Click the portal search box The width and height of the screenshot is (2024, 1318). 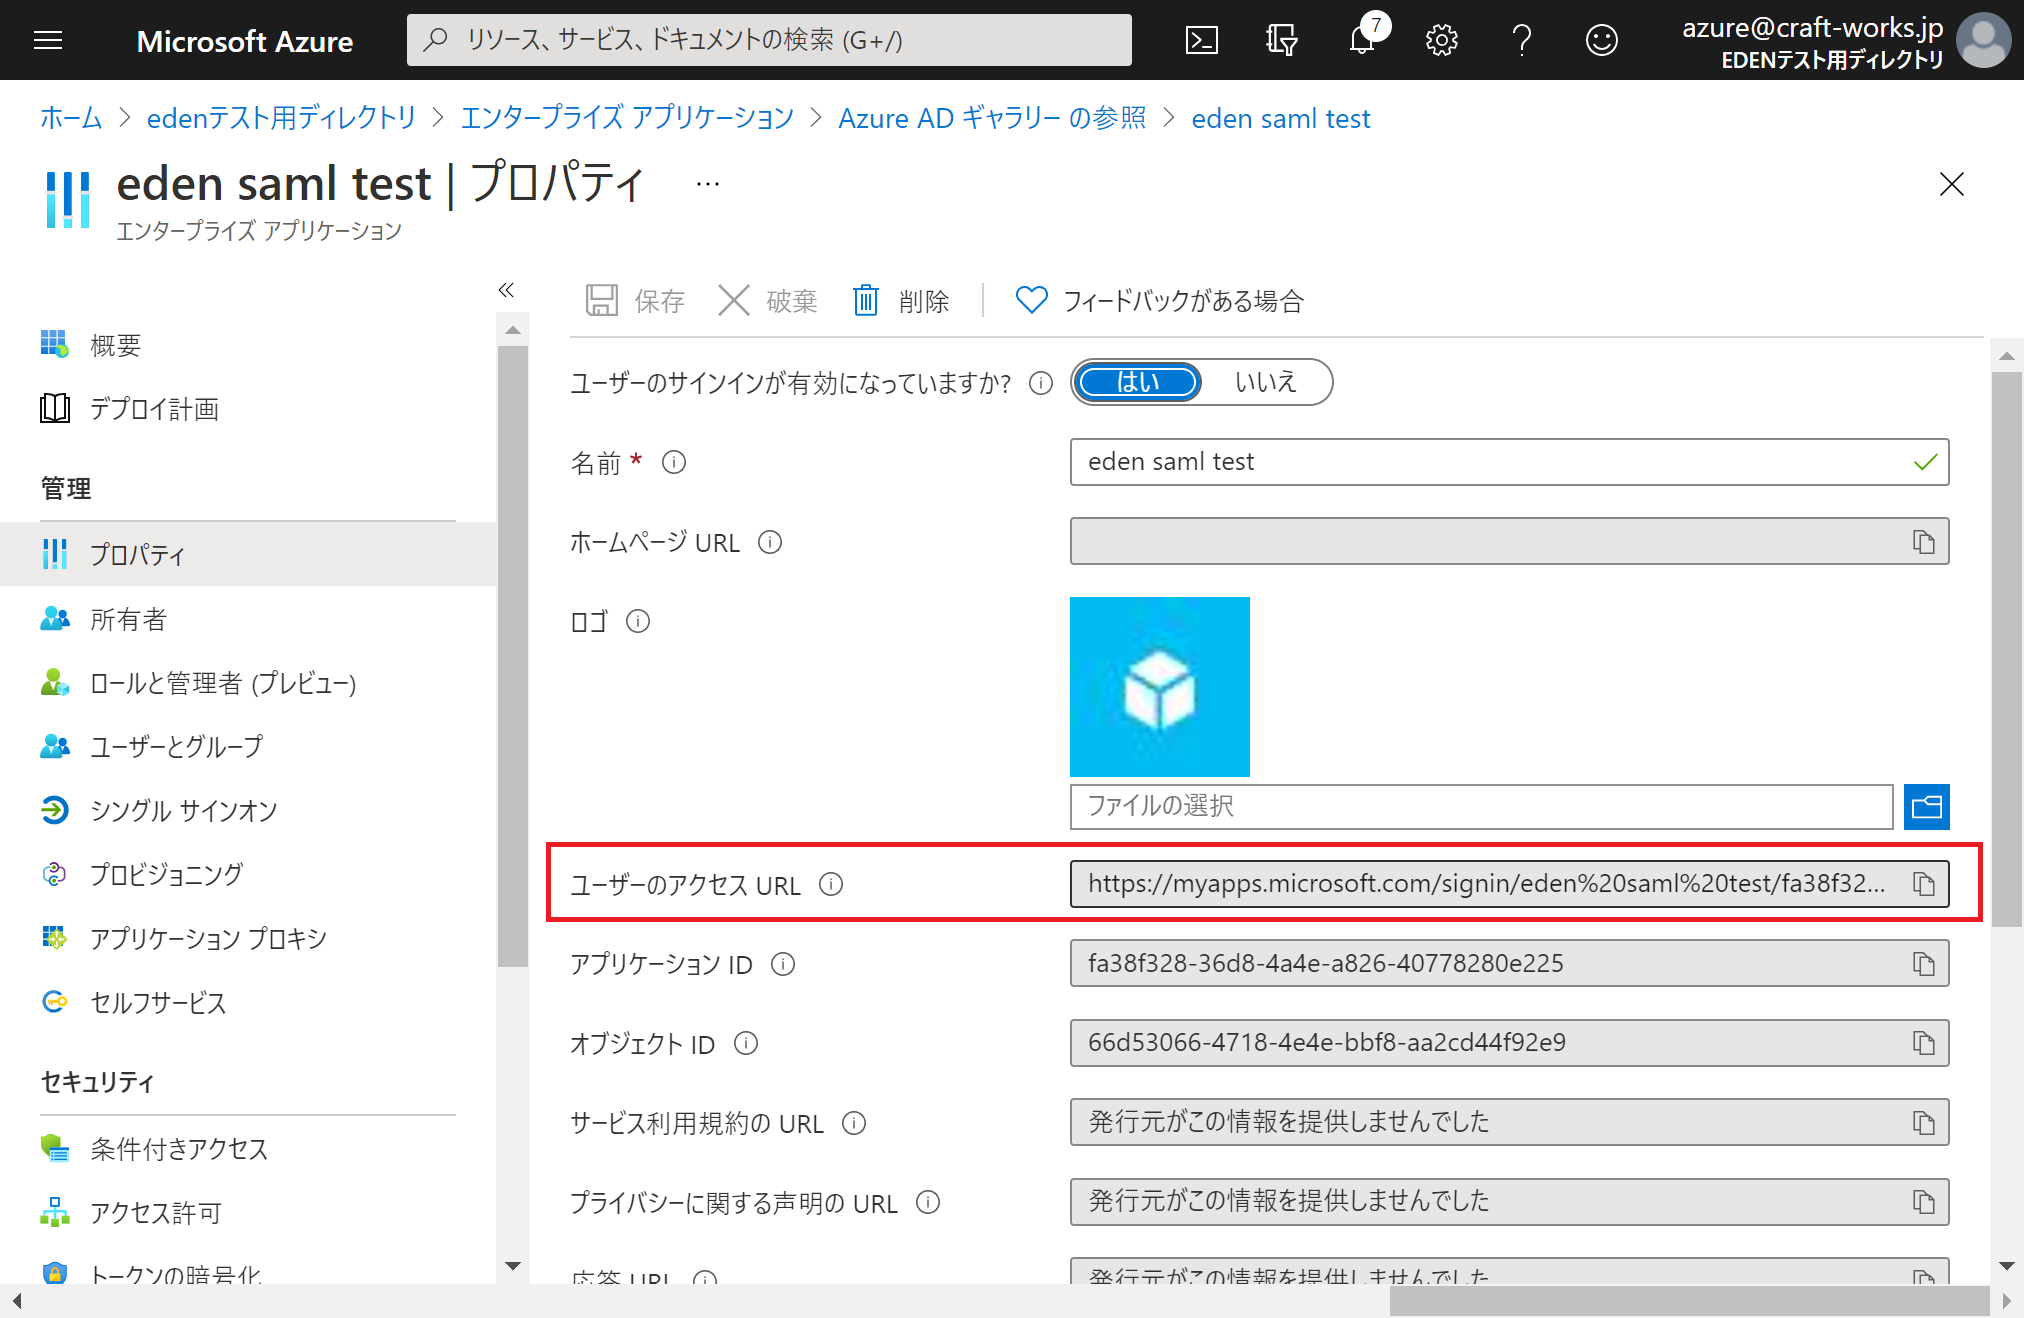[769, 40]
